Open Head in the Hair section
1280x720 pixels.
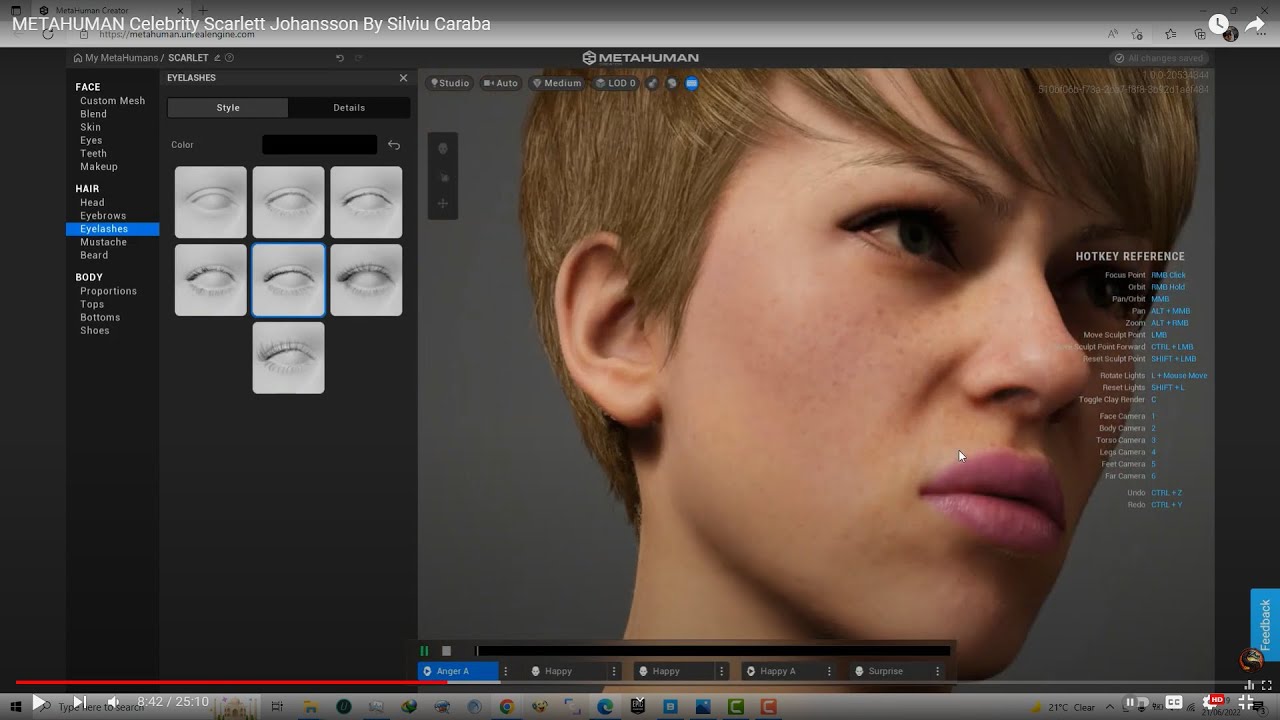click(92, 203)
